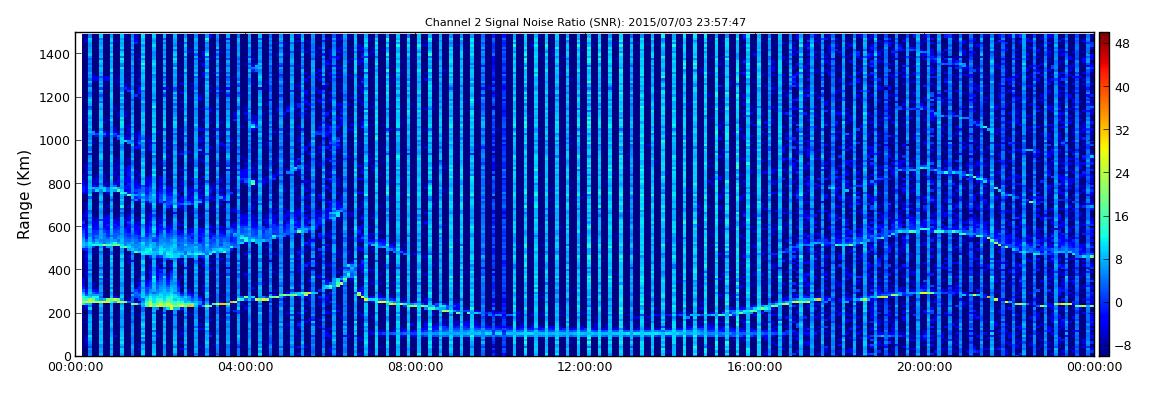
Task: Click the 200 range tick label
Action: [59, 314]
